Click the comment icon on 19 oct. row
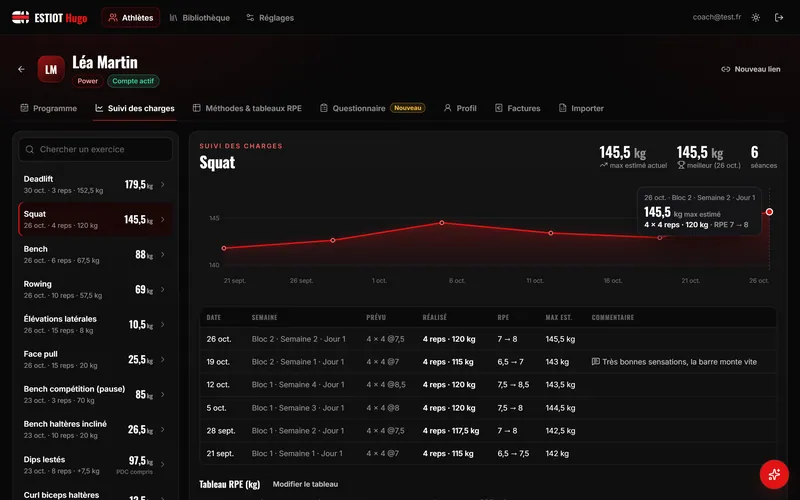800x500 pixels. (x=595, y=362)
